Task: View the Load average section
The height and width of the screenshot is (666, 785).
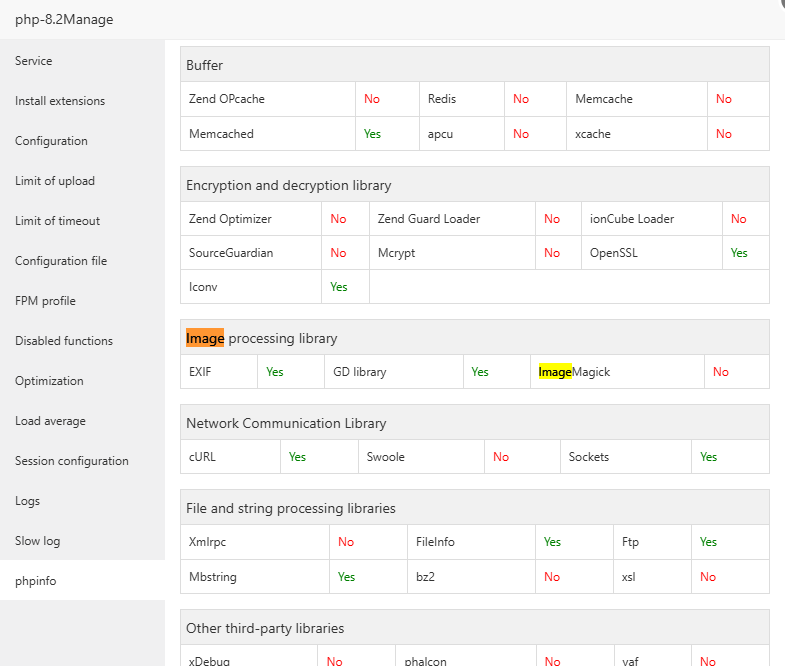Action: click(x=50, y=421)
